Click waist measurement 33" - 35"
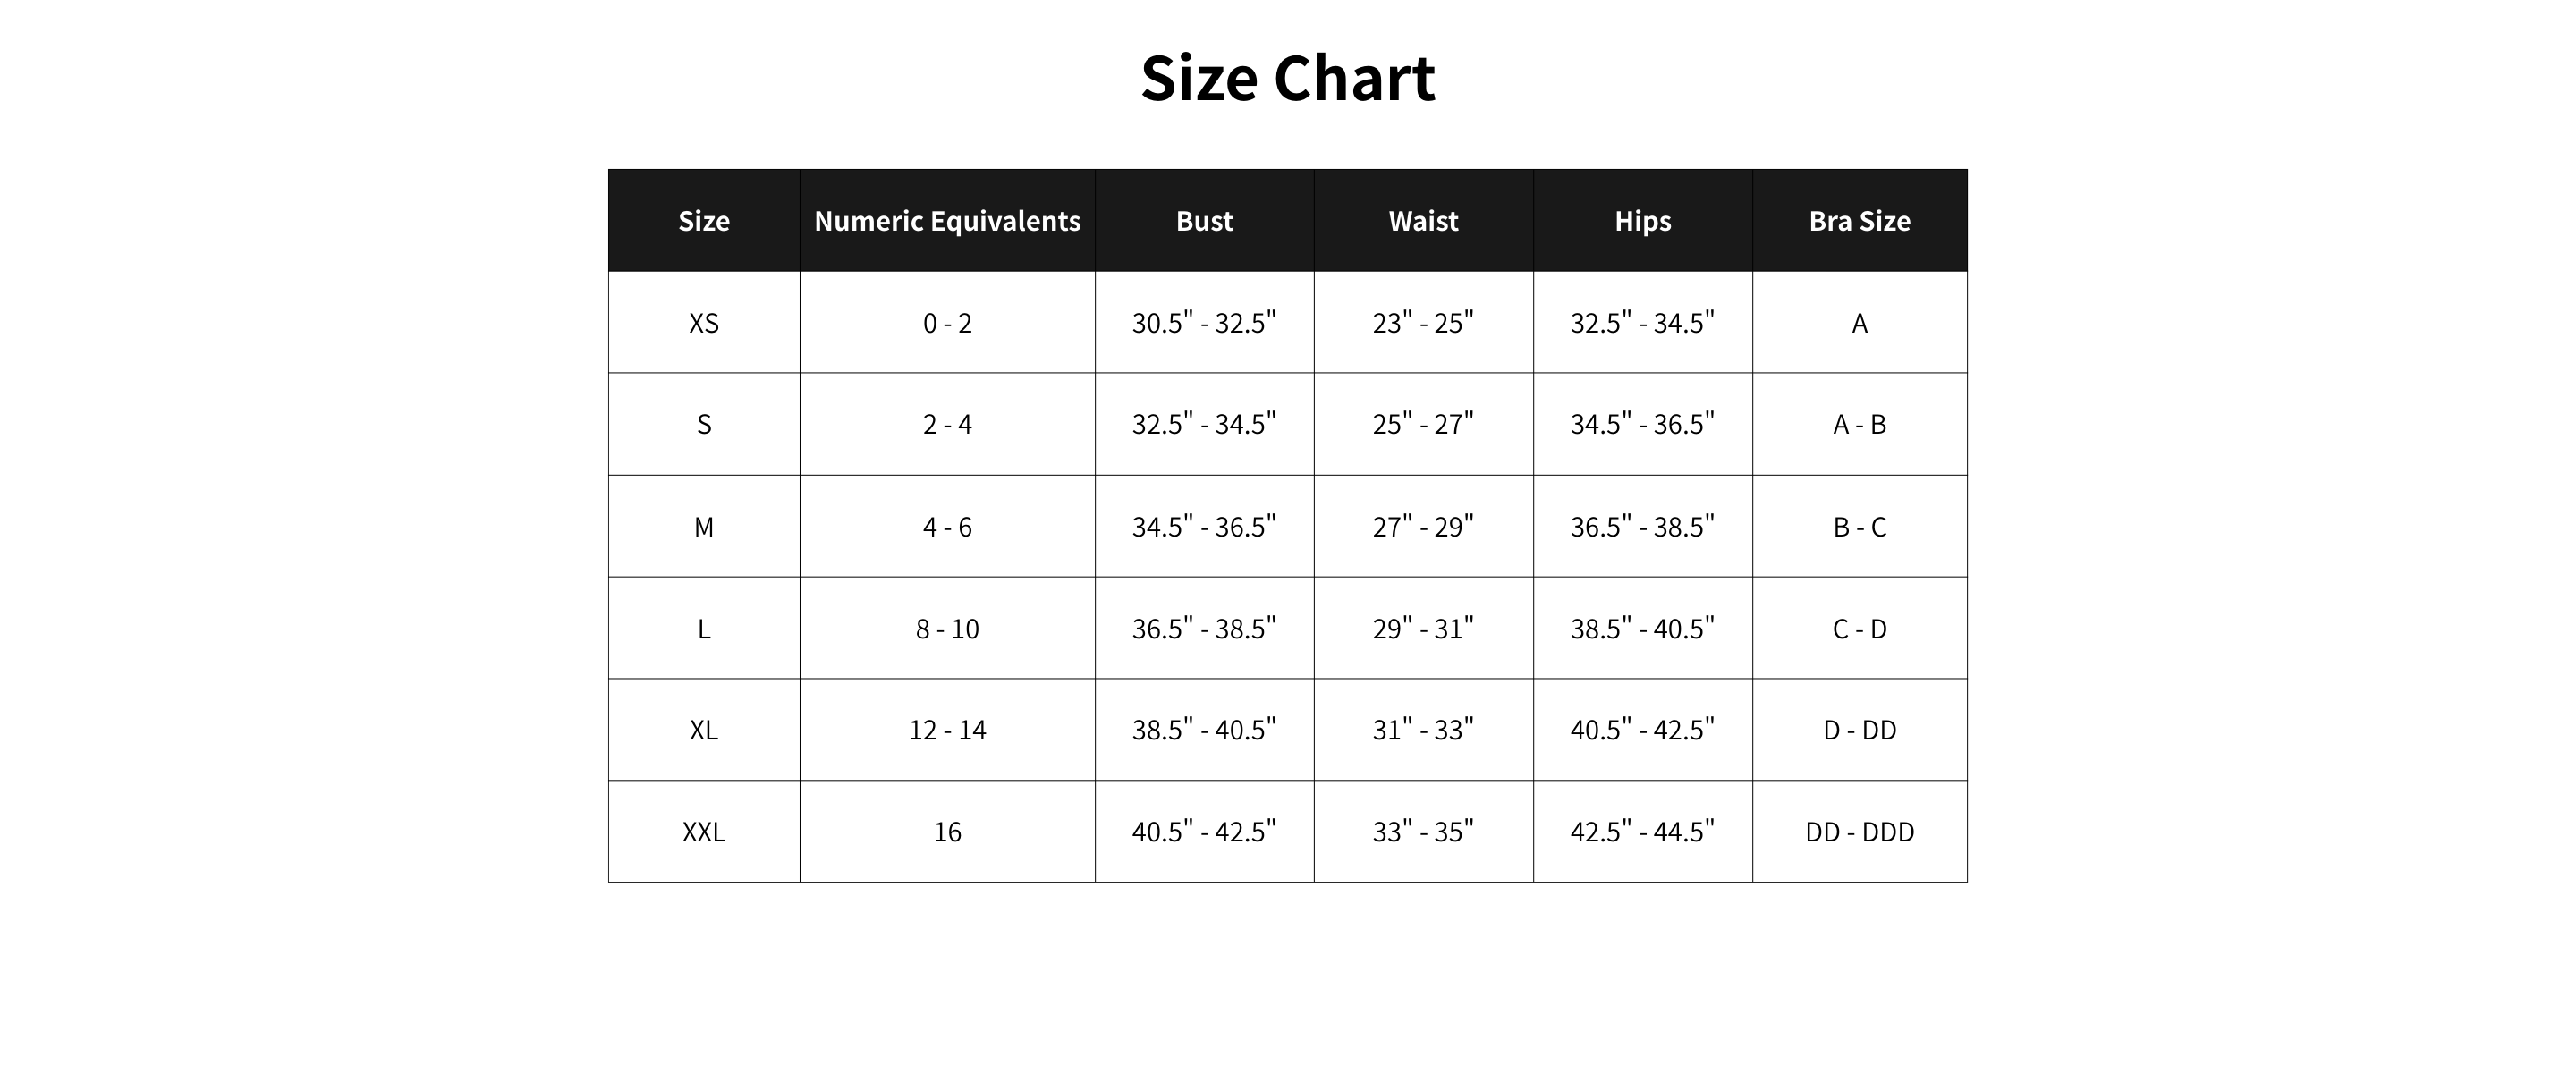This screenshot has width=2576, height=1073. [x=1423, y=832]
